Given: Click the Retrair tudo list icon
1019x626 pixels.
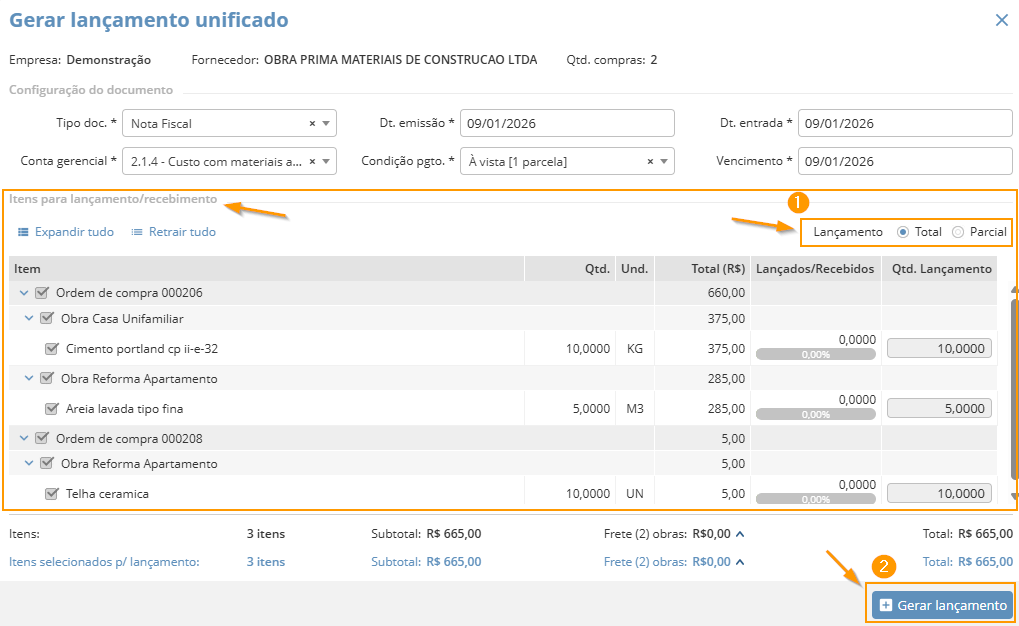Looking at the screenshot, I should click(137, 232).
